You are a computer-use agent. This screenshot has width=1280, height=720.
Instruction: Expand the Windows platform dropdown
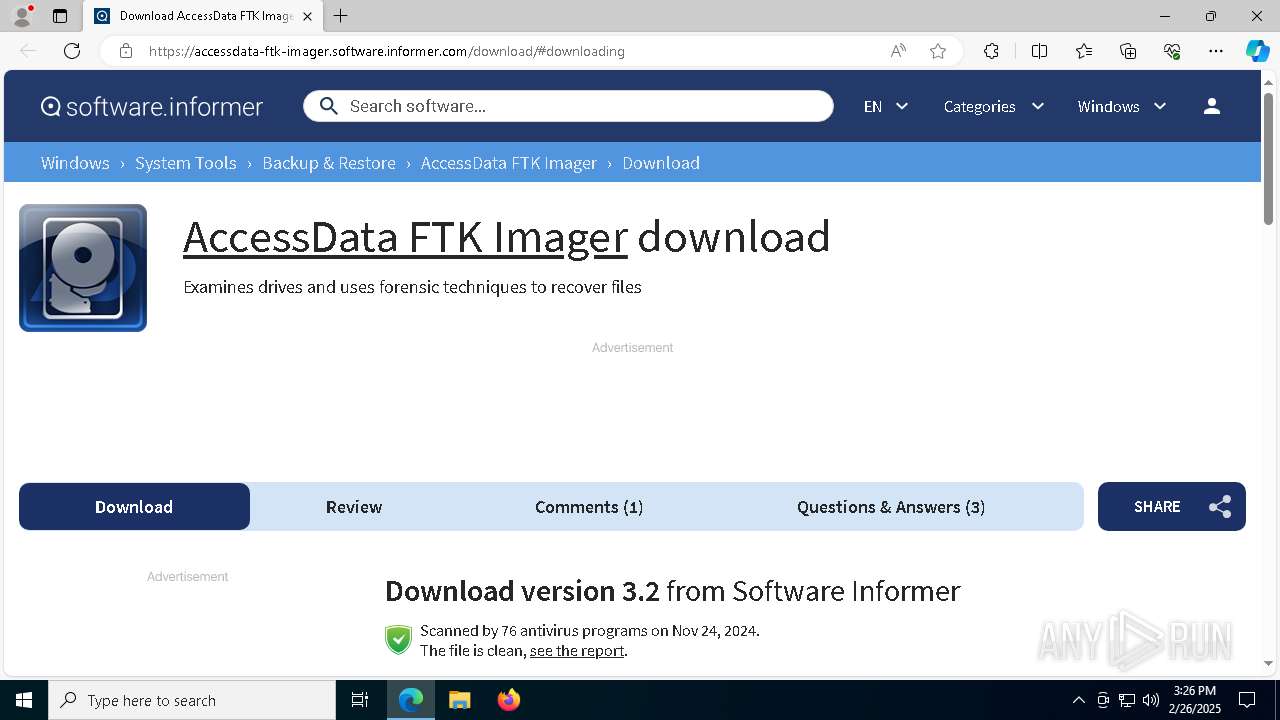point(1122,106)
